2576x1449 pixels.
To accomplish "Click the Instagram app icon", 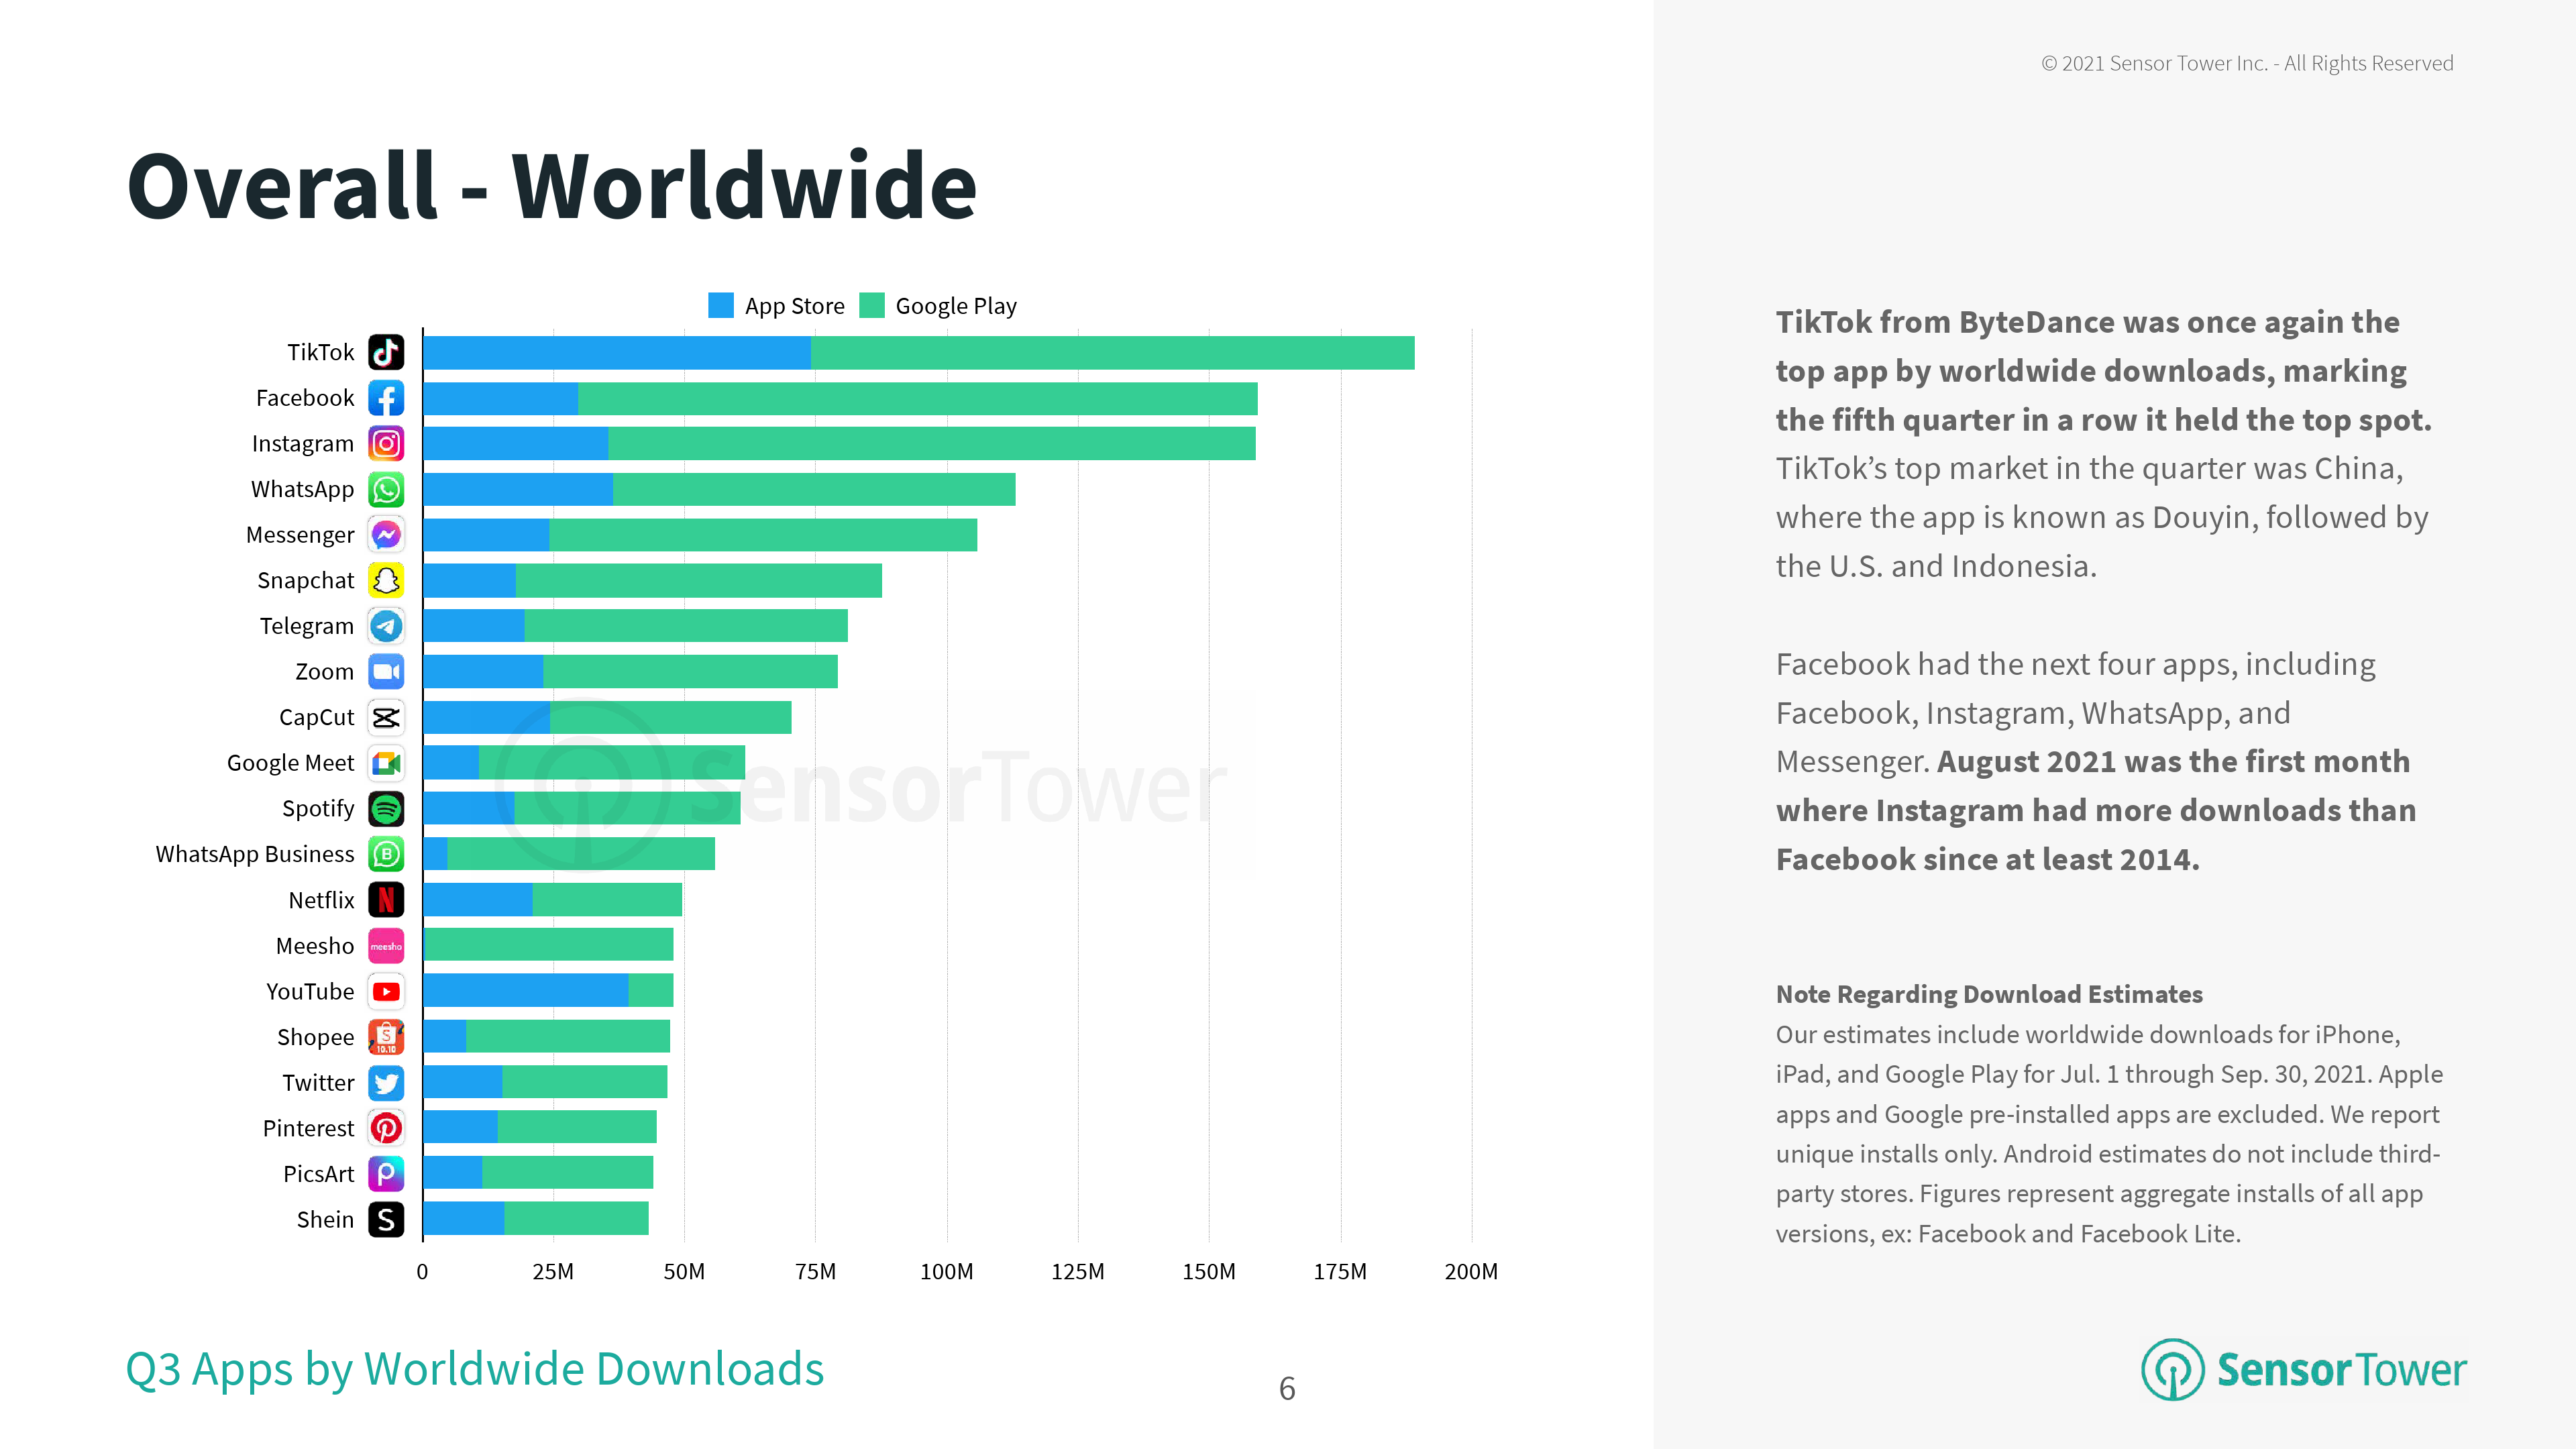I will [x=386, y=443].
